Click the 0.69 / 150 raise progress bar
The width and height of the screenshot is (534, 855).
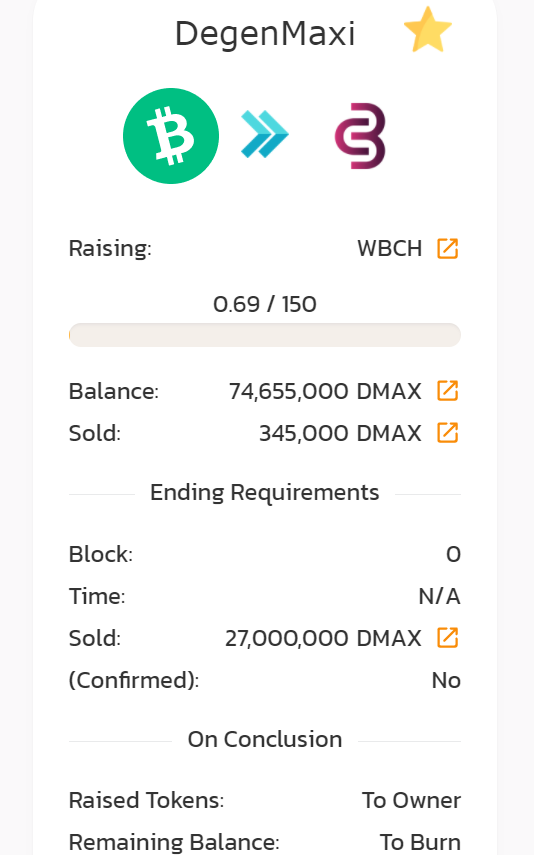coord(265,335)
